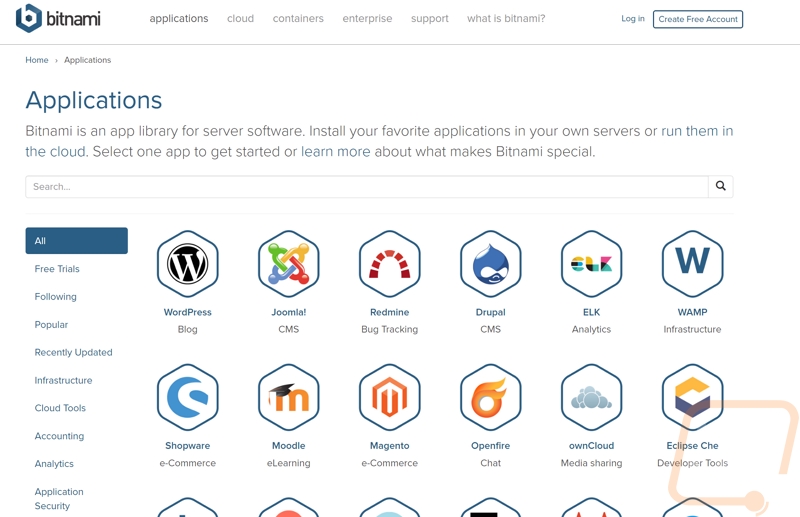Screen dimensions: 800x517
Task: Filter by Free Trials category
Action: tap(57, 268)
